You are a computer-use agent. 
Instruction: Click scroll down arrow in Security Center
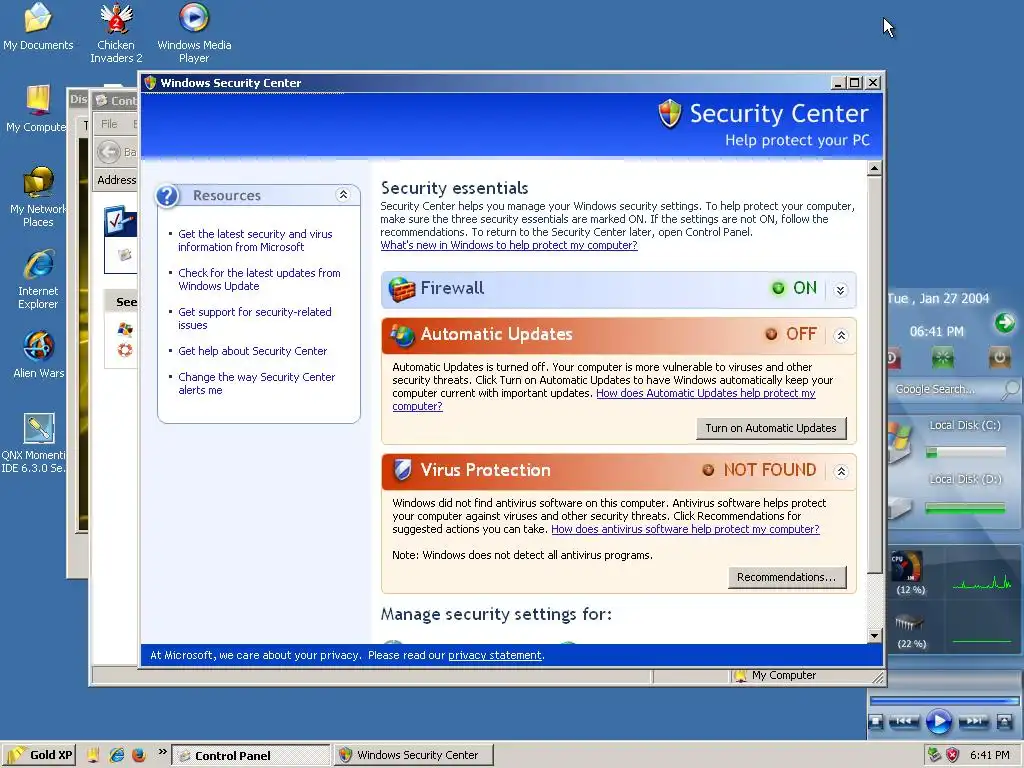(874, 635)
